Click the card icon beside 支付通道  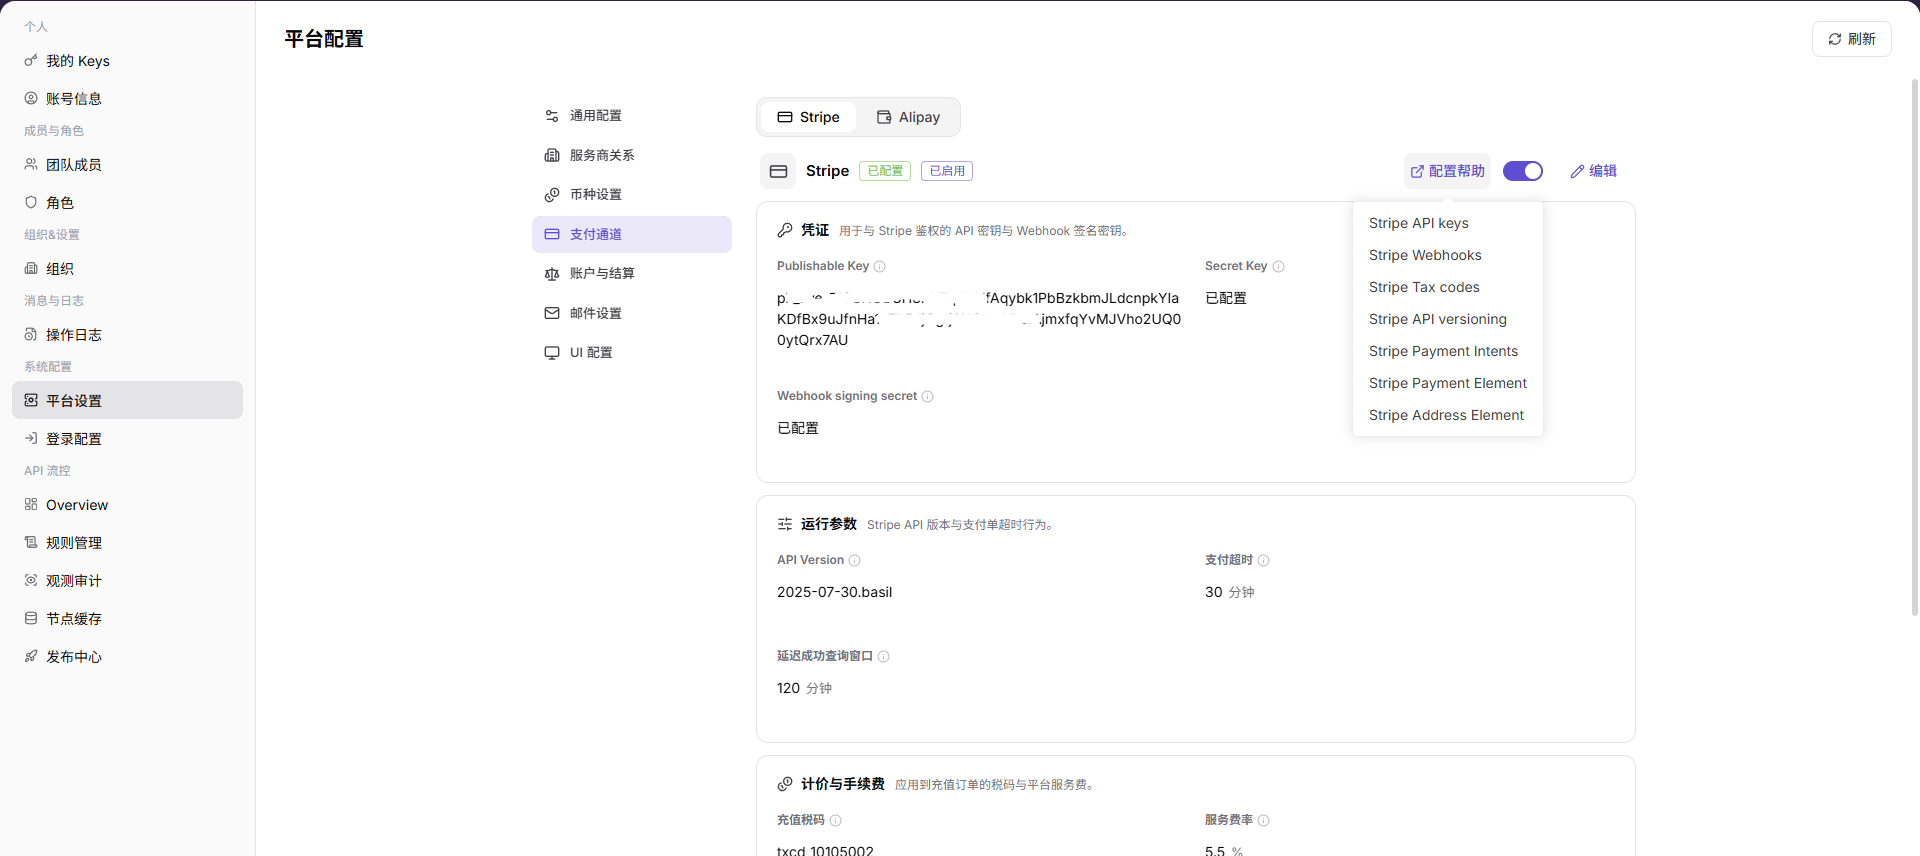pos(552,234)
